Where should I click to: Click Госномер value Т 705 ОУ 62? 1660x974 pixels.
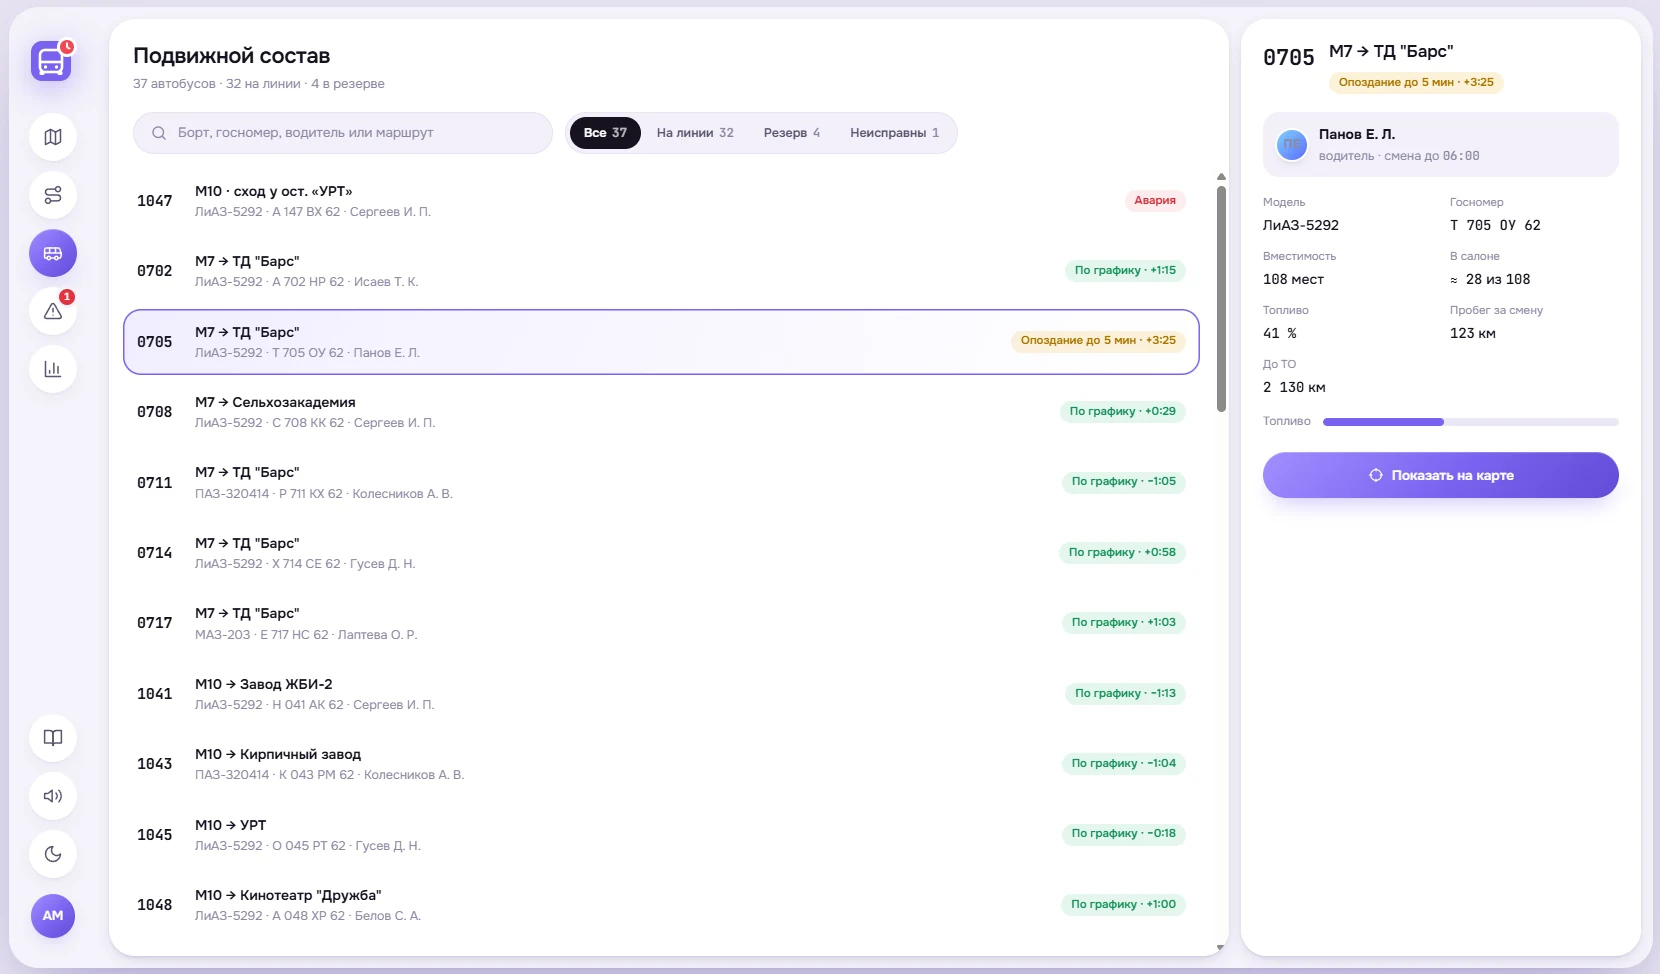[x=1495, y=225]
